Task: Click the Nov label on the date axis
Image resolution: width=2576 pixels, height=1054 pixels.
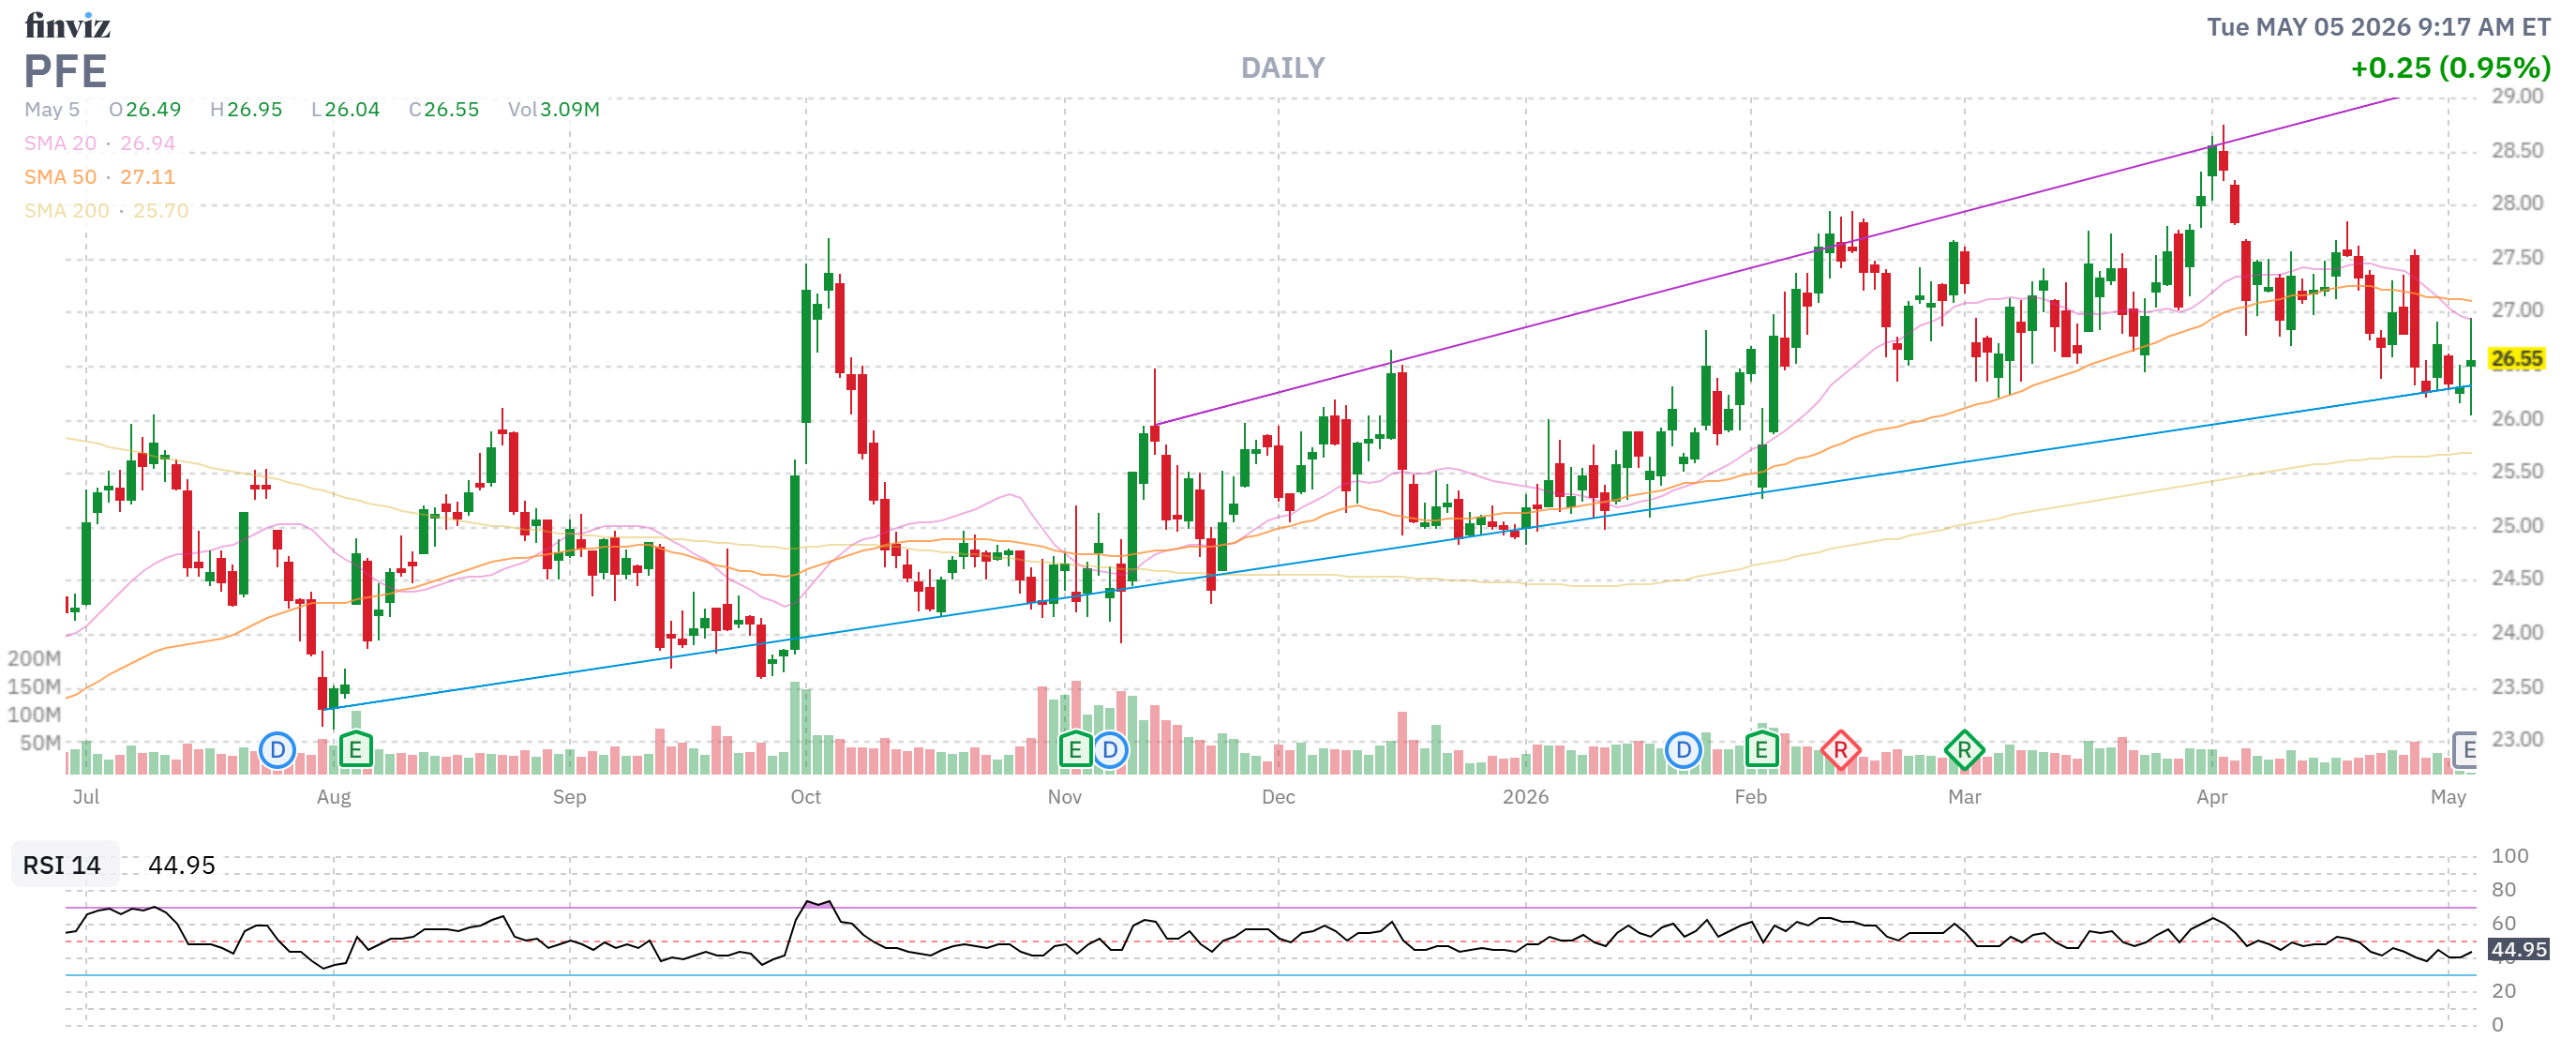Action: coord(1065,797)
